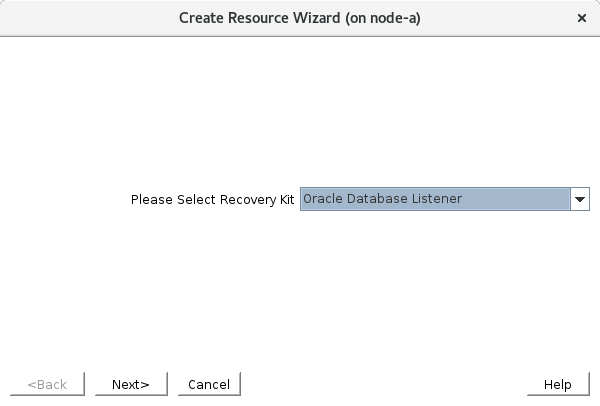The width and height of the screenshot is (600, 406).
Task: Click the greyed-out <Back button
Action: pos(47,384)
